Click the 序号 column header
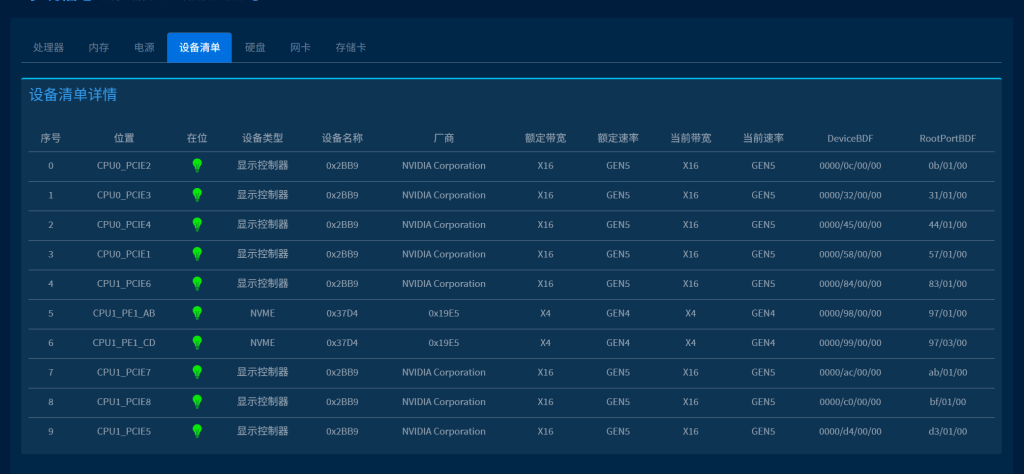1024x474 pixels. [51, 137]
